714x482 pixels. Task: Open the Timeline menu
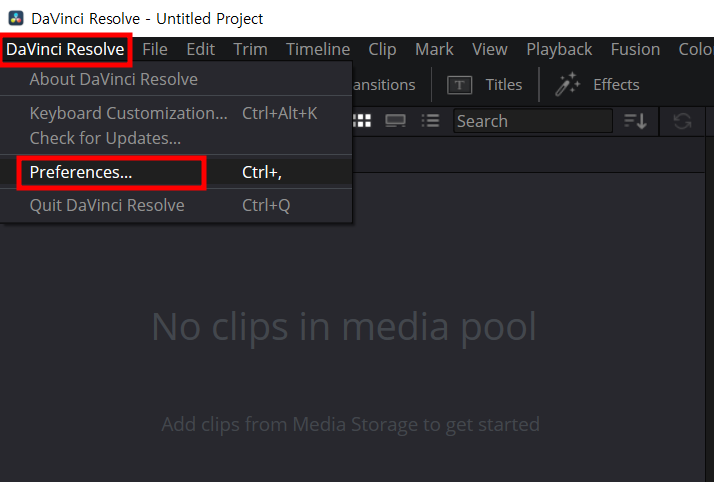coord(318,49)
